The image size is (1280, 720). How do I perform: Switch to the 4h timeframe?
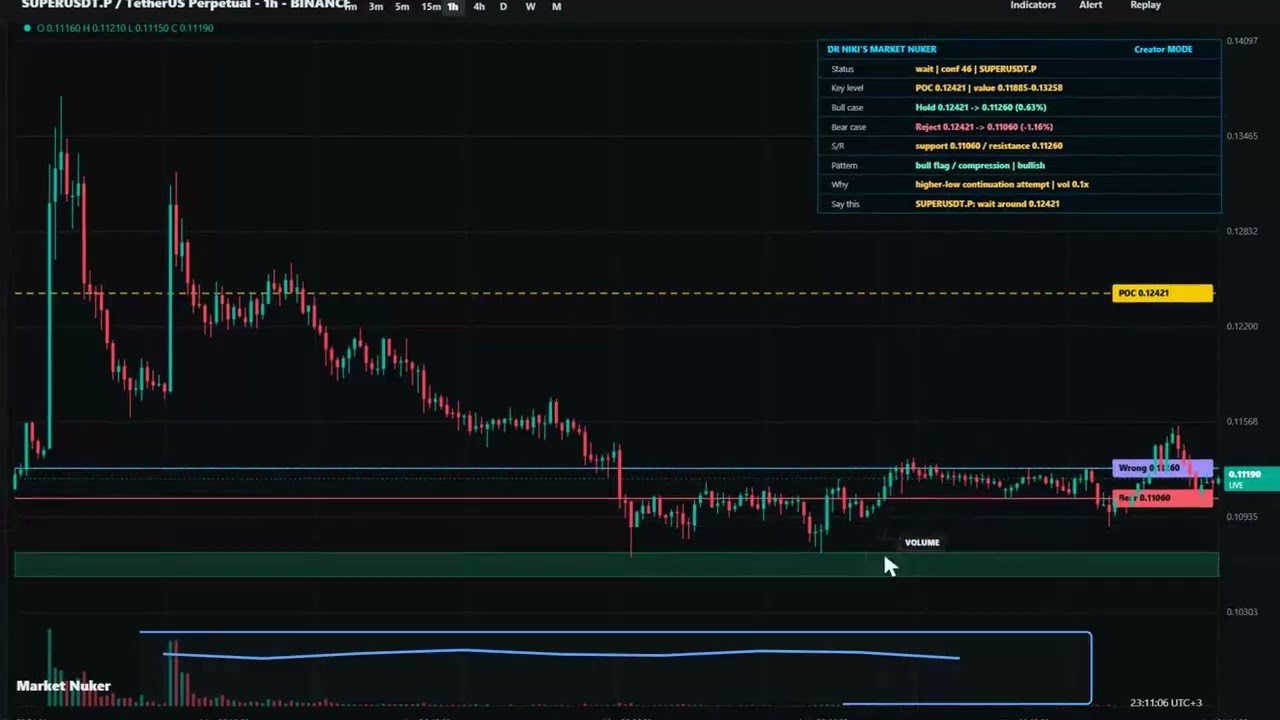479,7
